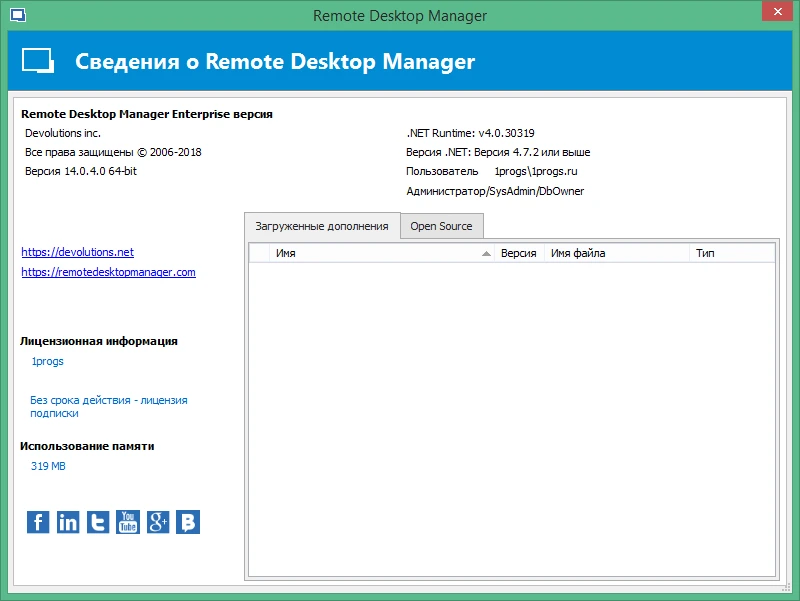800x601 pixels.
Task: Click the 319 MB memory value
Action: pyautogui.click(x=48, y=466)
